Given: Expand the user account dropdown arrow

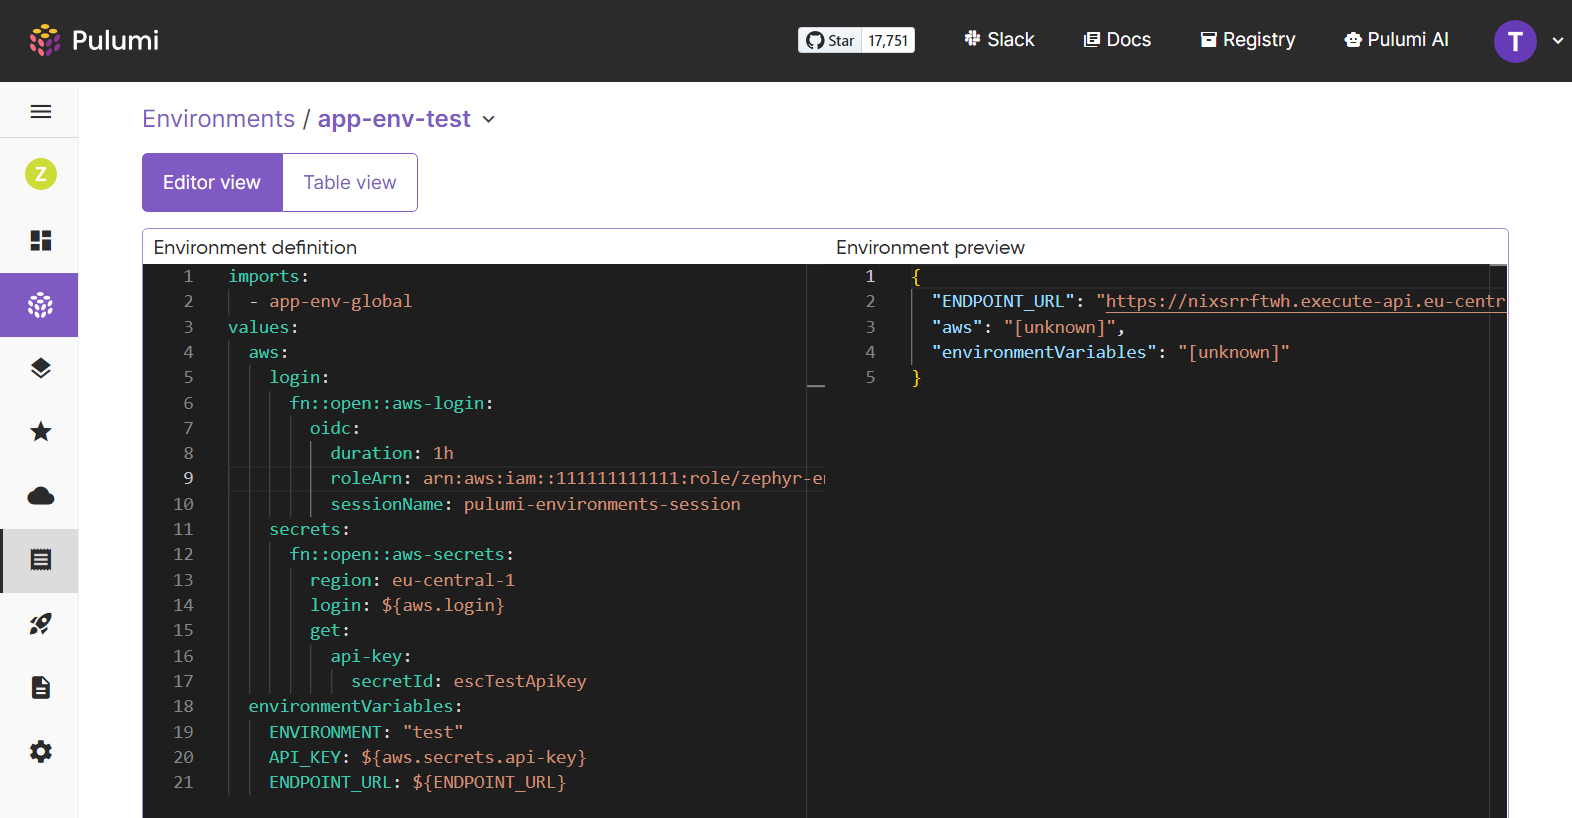Looking at the screenshot, I should pyautogui.click(x=1557, y=41).
